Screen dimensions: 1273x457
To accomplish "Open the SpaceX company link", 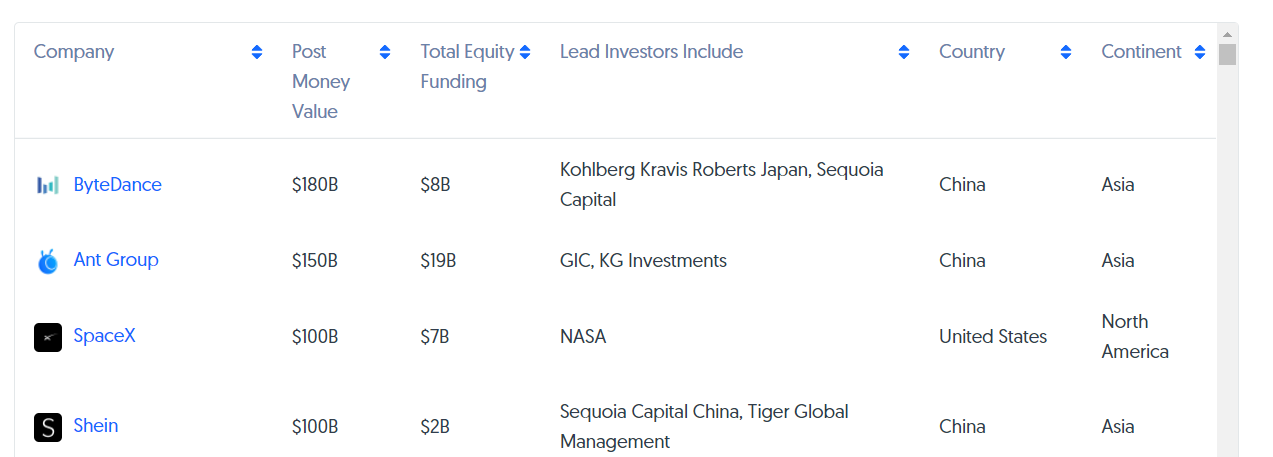I will pyautogui.click(x=104, y=336).
